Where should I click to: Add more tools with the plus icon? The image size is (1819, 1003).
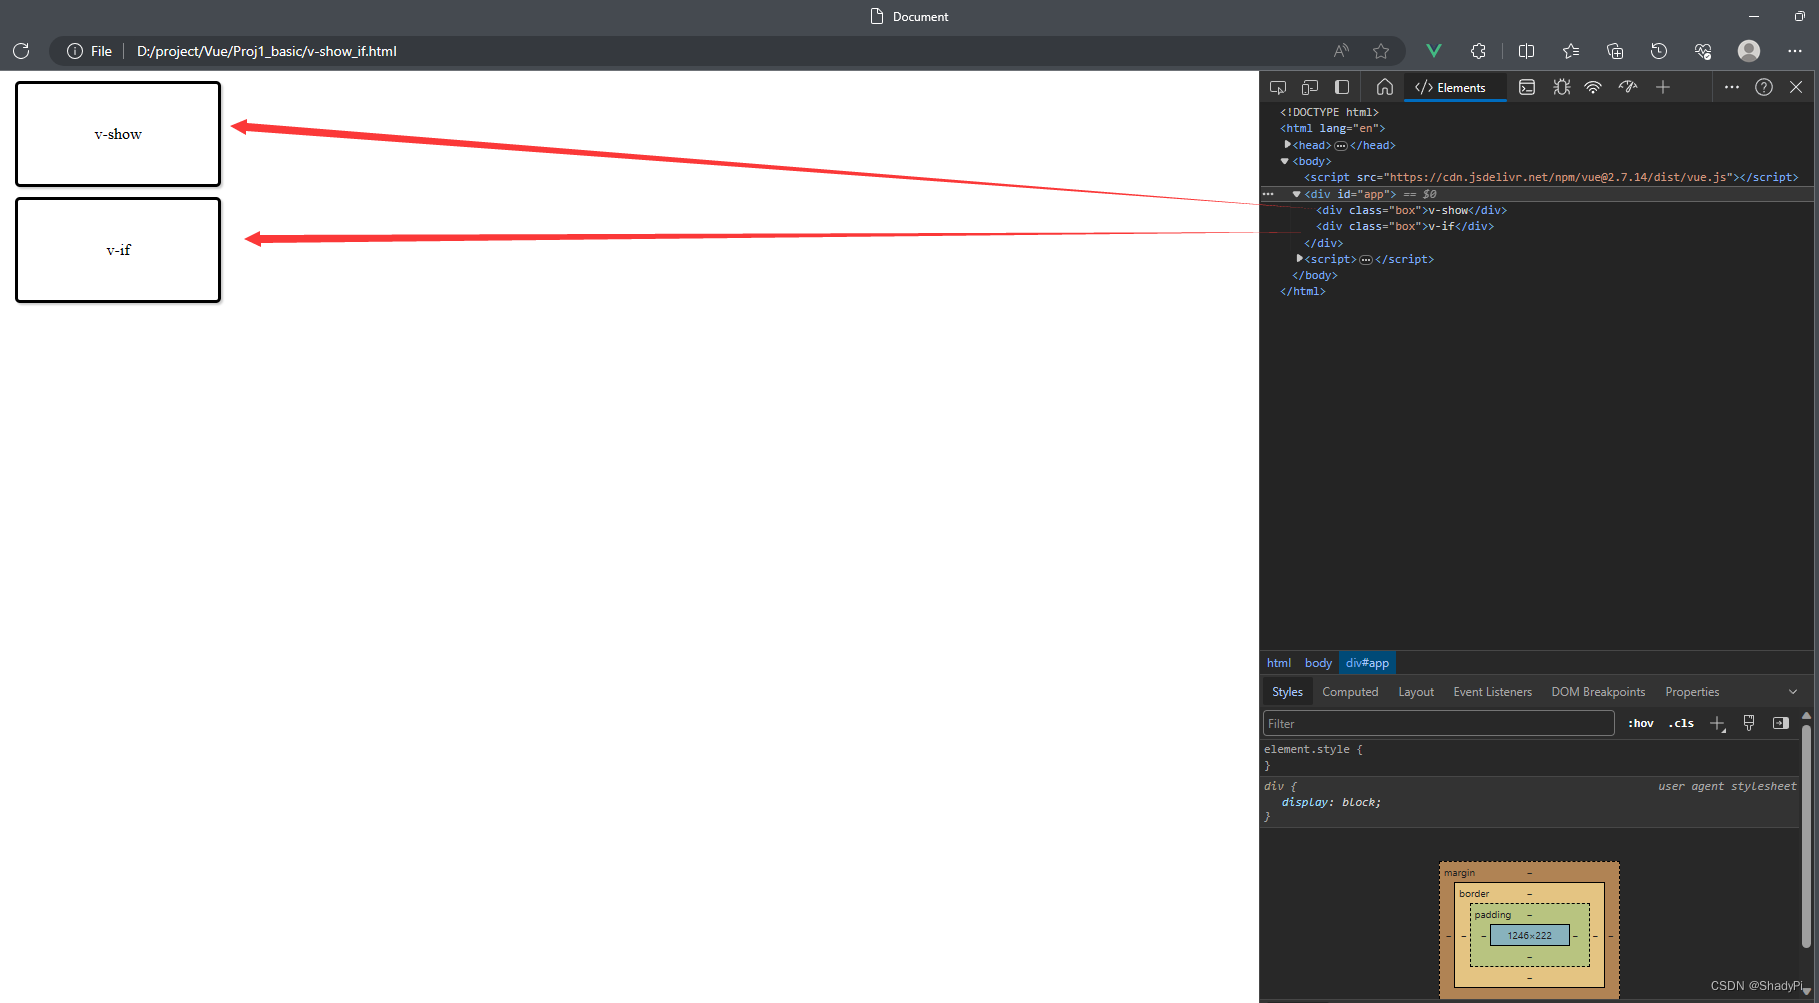pyautogui.click(x=1663, y=87)
